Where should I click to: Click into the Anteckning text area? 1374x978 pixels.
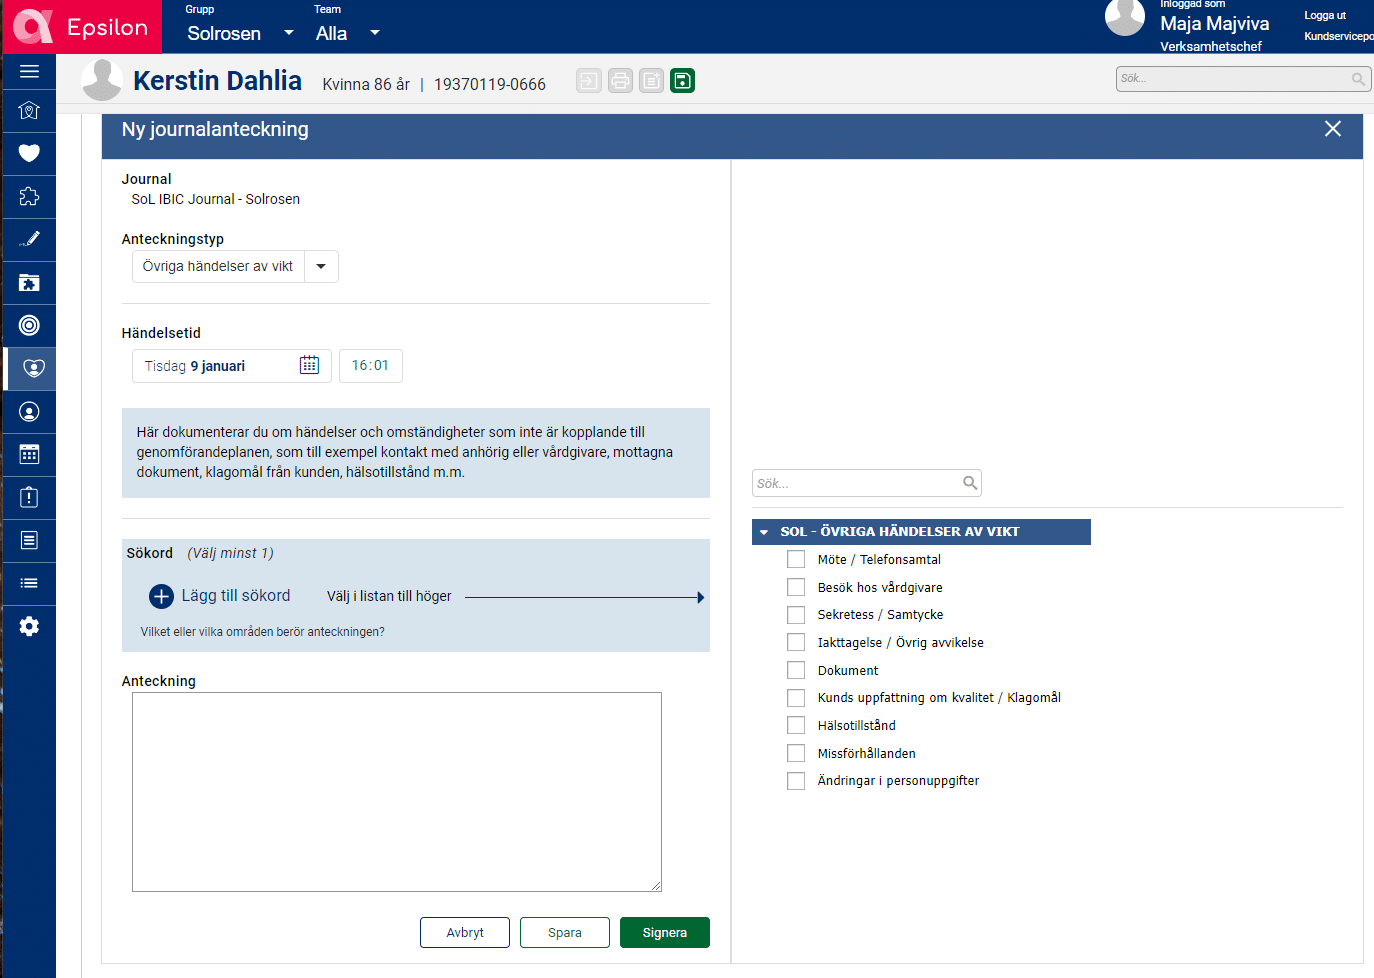[x=396, y=791]
